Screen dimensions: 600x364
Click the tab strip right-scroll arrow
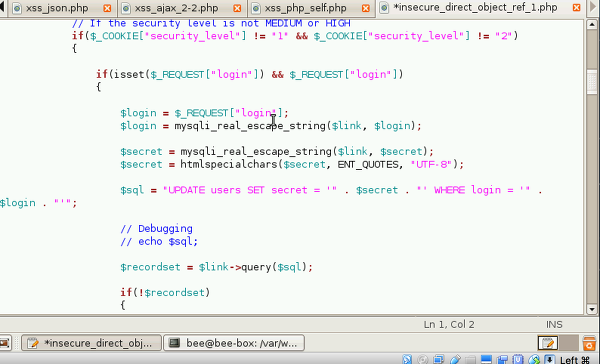593,7
